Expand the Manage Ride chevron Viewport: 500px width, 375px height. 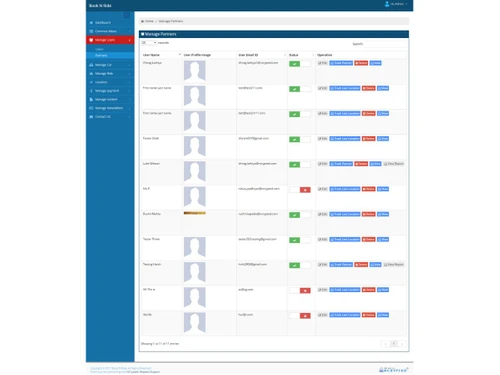(130, 74)
